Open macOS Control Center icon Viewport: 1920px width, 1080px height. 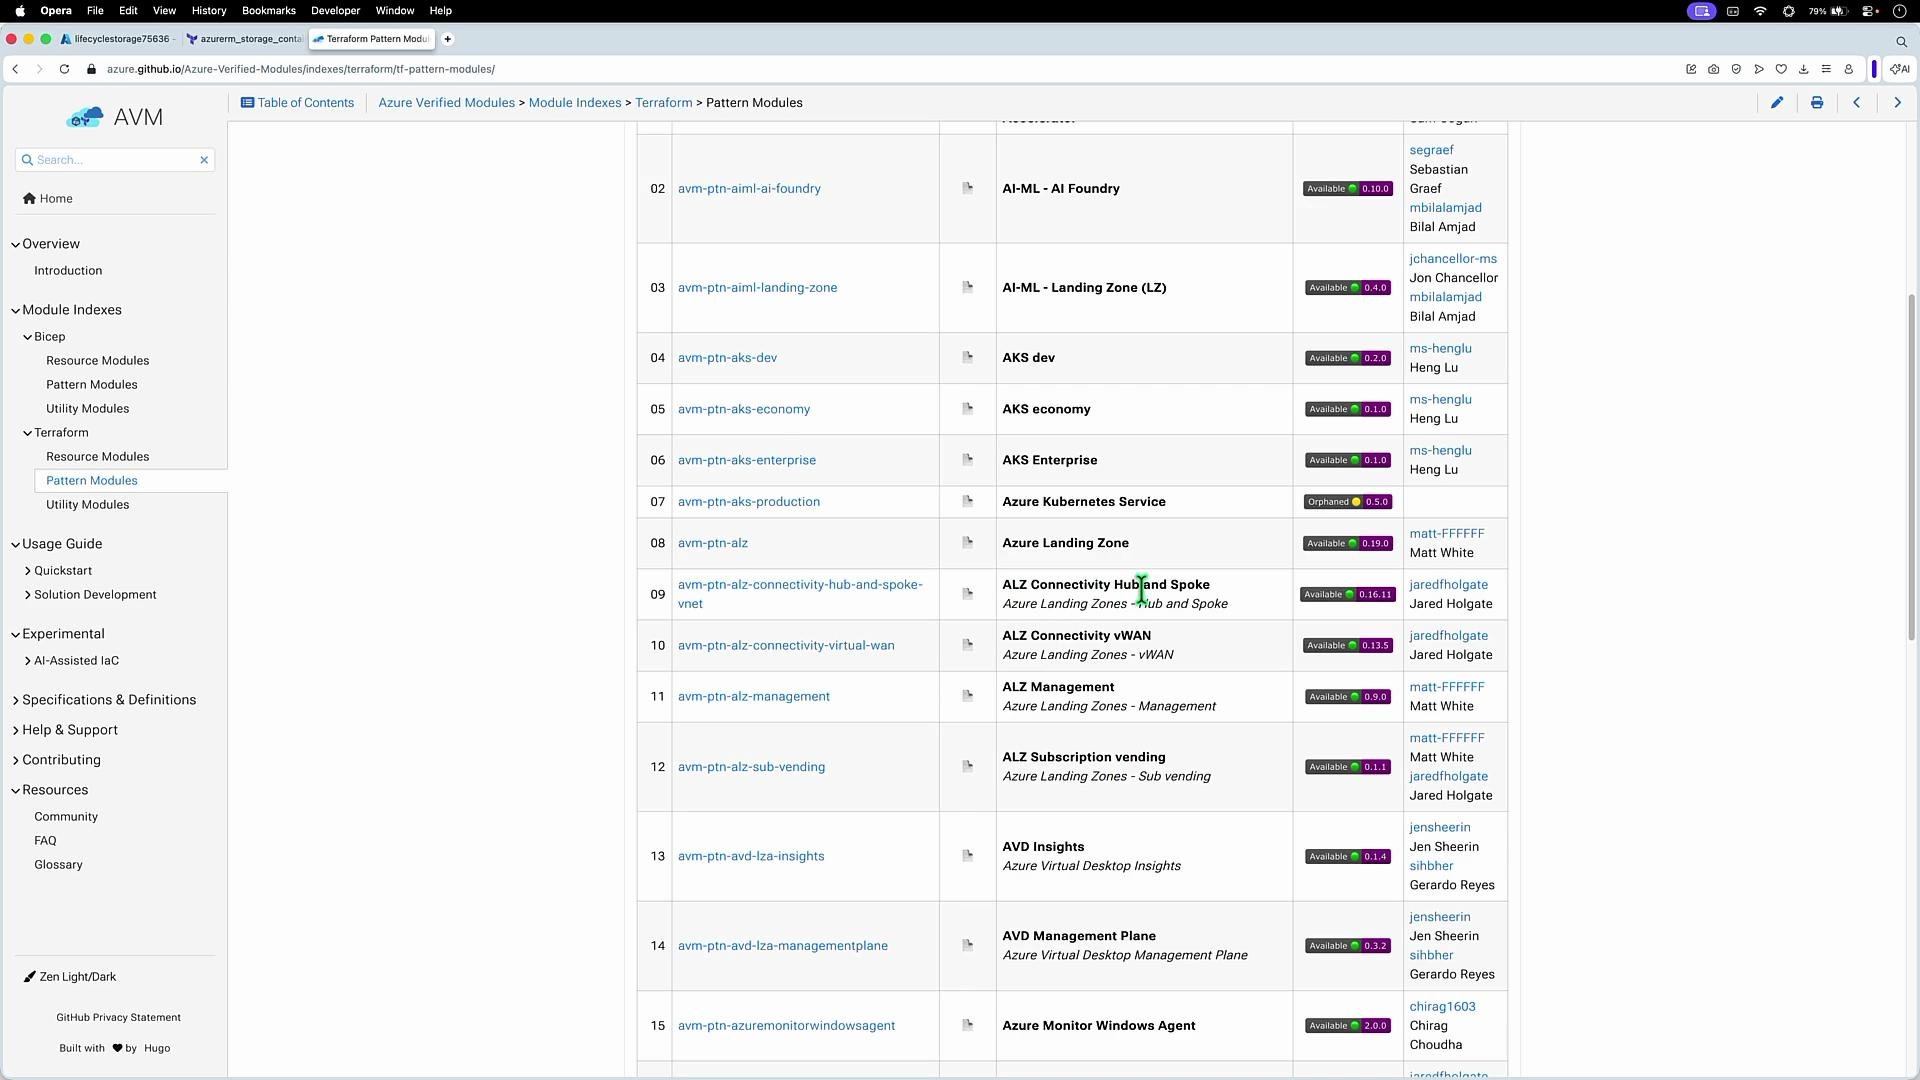[x=1867, y=11]
